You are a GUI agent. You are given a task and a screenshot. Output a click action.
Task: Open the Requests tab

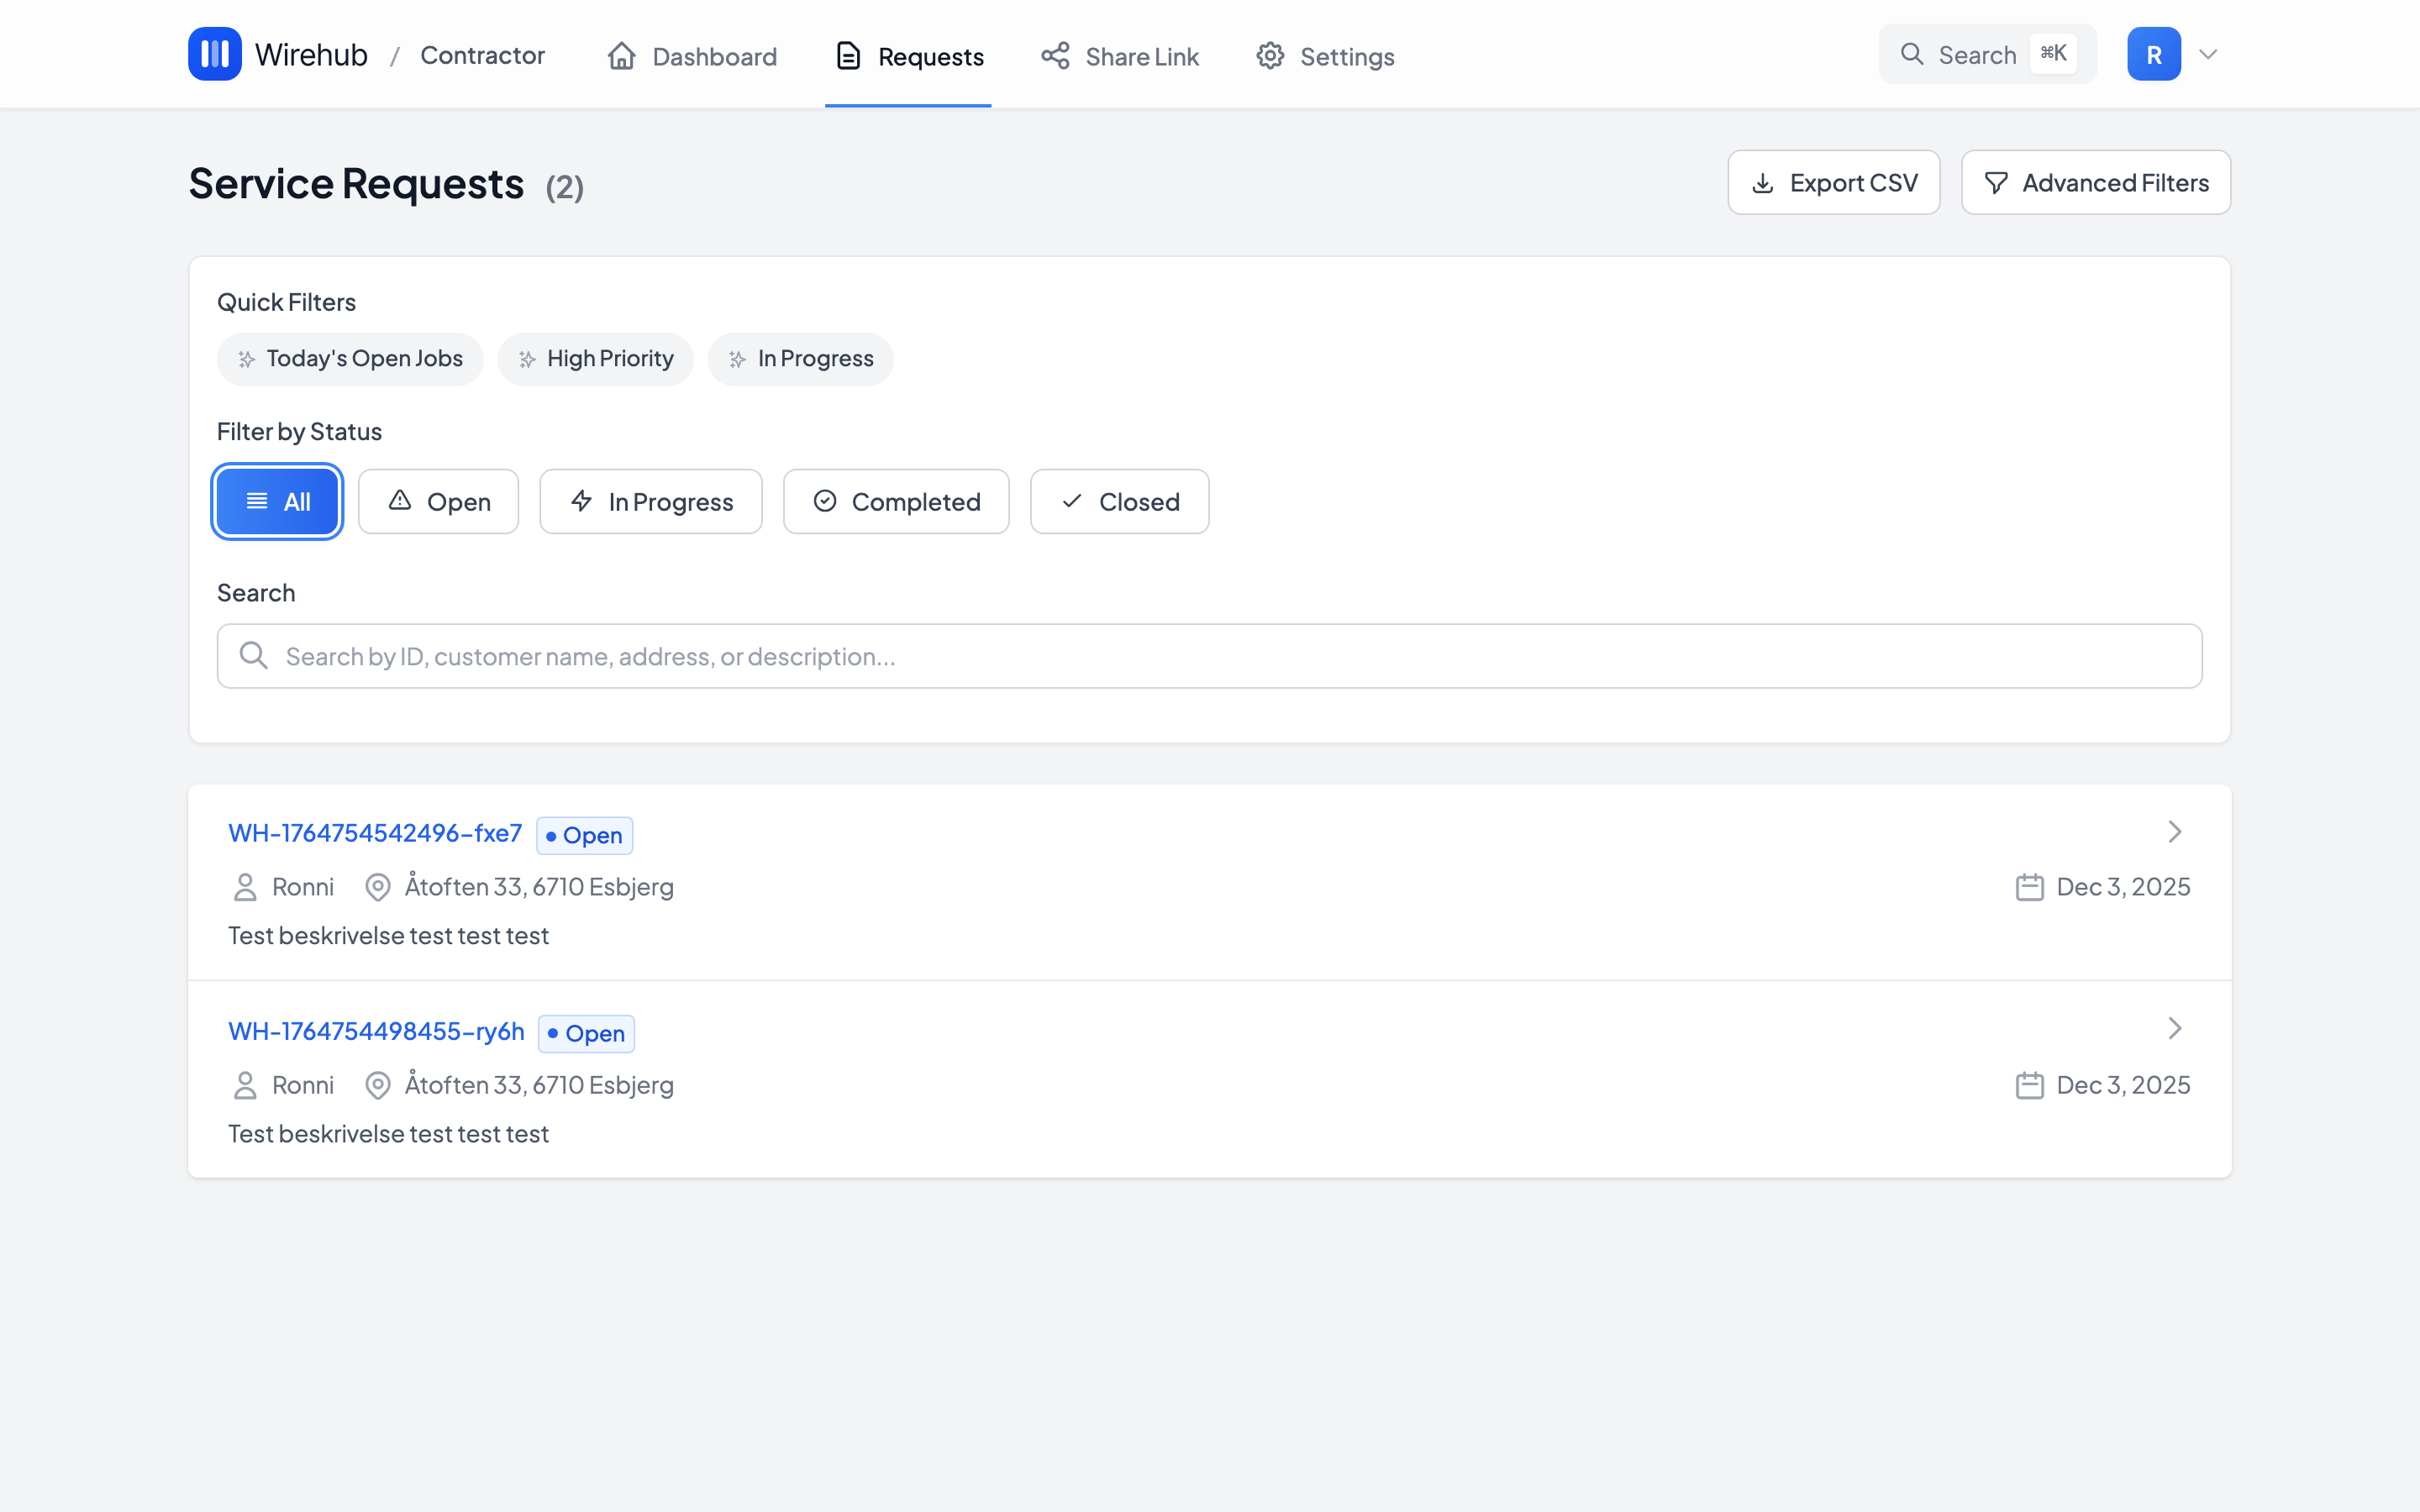909,56
